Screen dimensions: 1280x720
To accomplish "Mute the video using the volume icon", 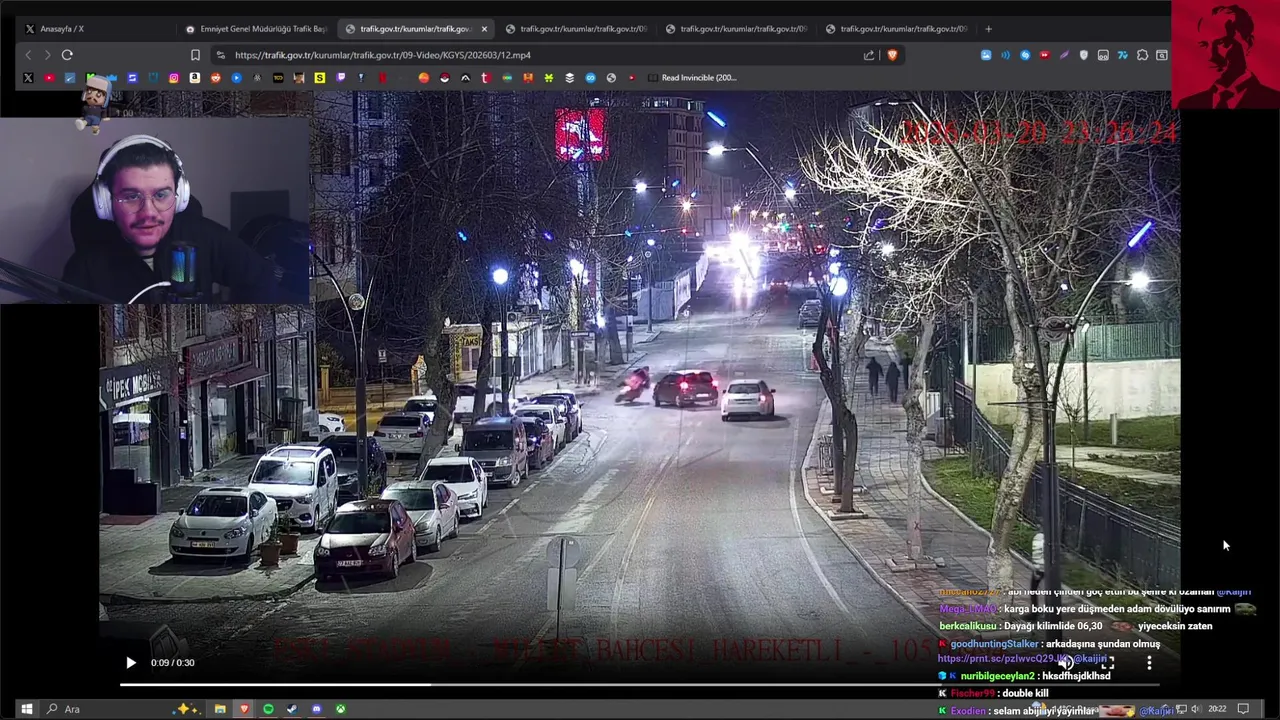I will click(1067, 662).
